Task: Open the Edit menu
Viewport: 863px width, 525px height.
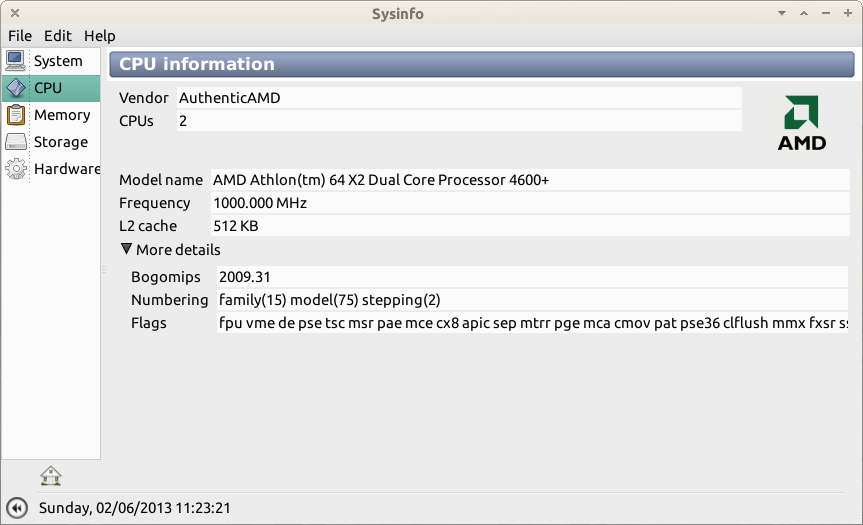Action: (57, 35)
